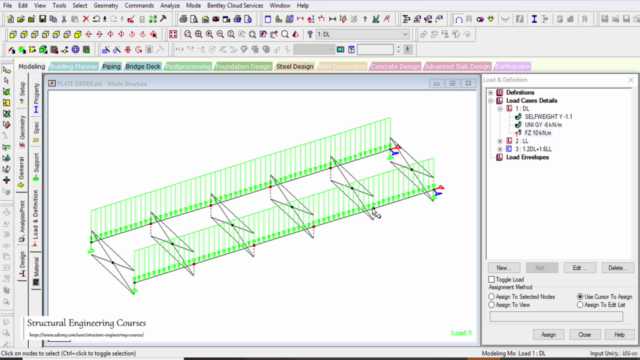Click the blue I-beam section icon
The image size is (640, 360).
[534, 19]
